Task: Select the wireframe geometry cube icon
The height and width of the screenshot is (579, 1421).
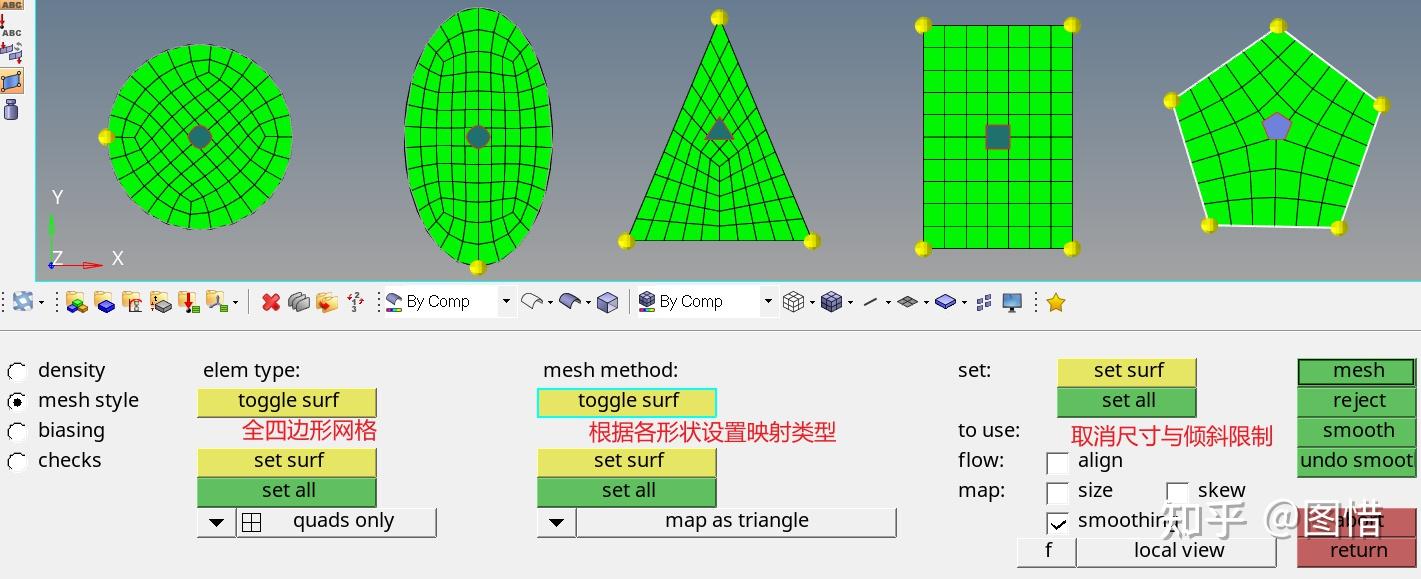Action: (793, 300)
